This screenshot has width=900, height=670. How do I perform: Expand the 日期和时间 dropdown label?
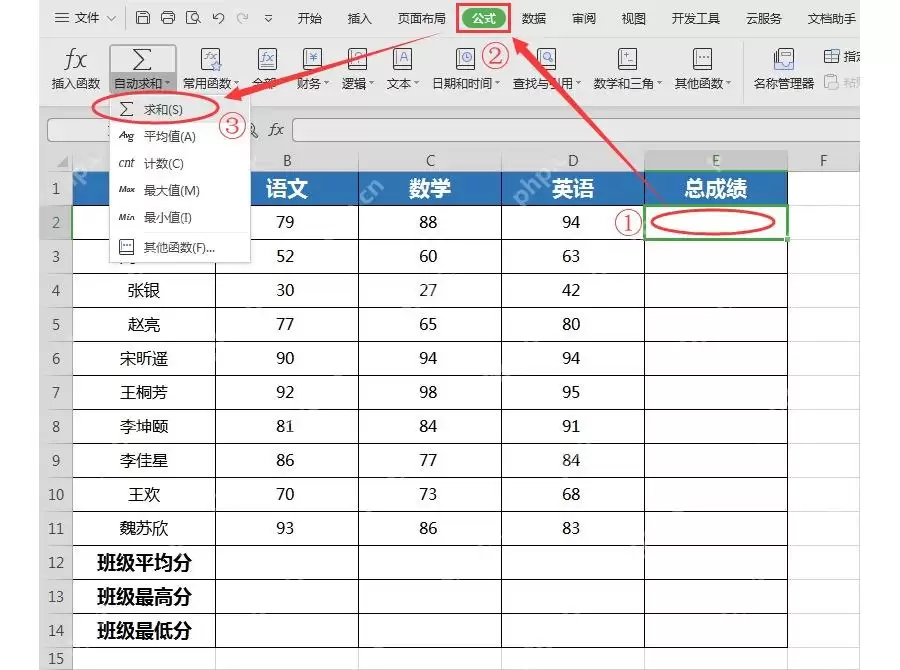[x=465, y=83]
